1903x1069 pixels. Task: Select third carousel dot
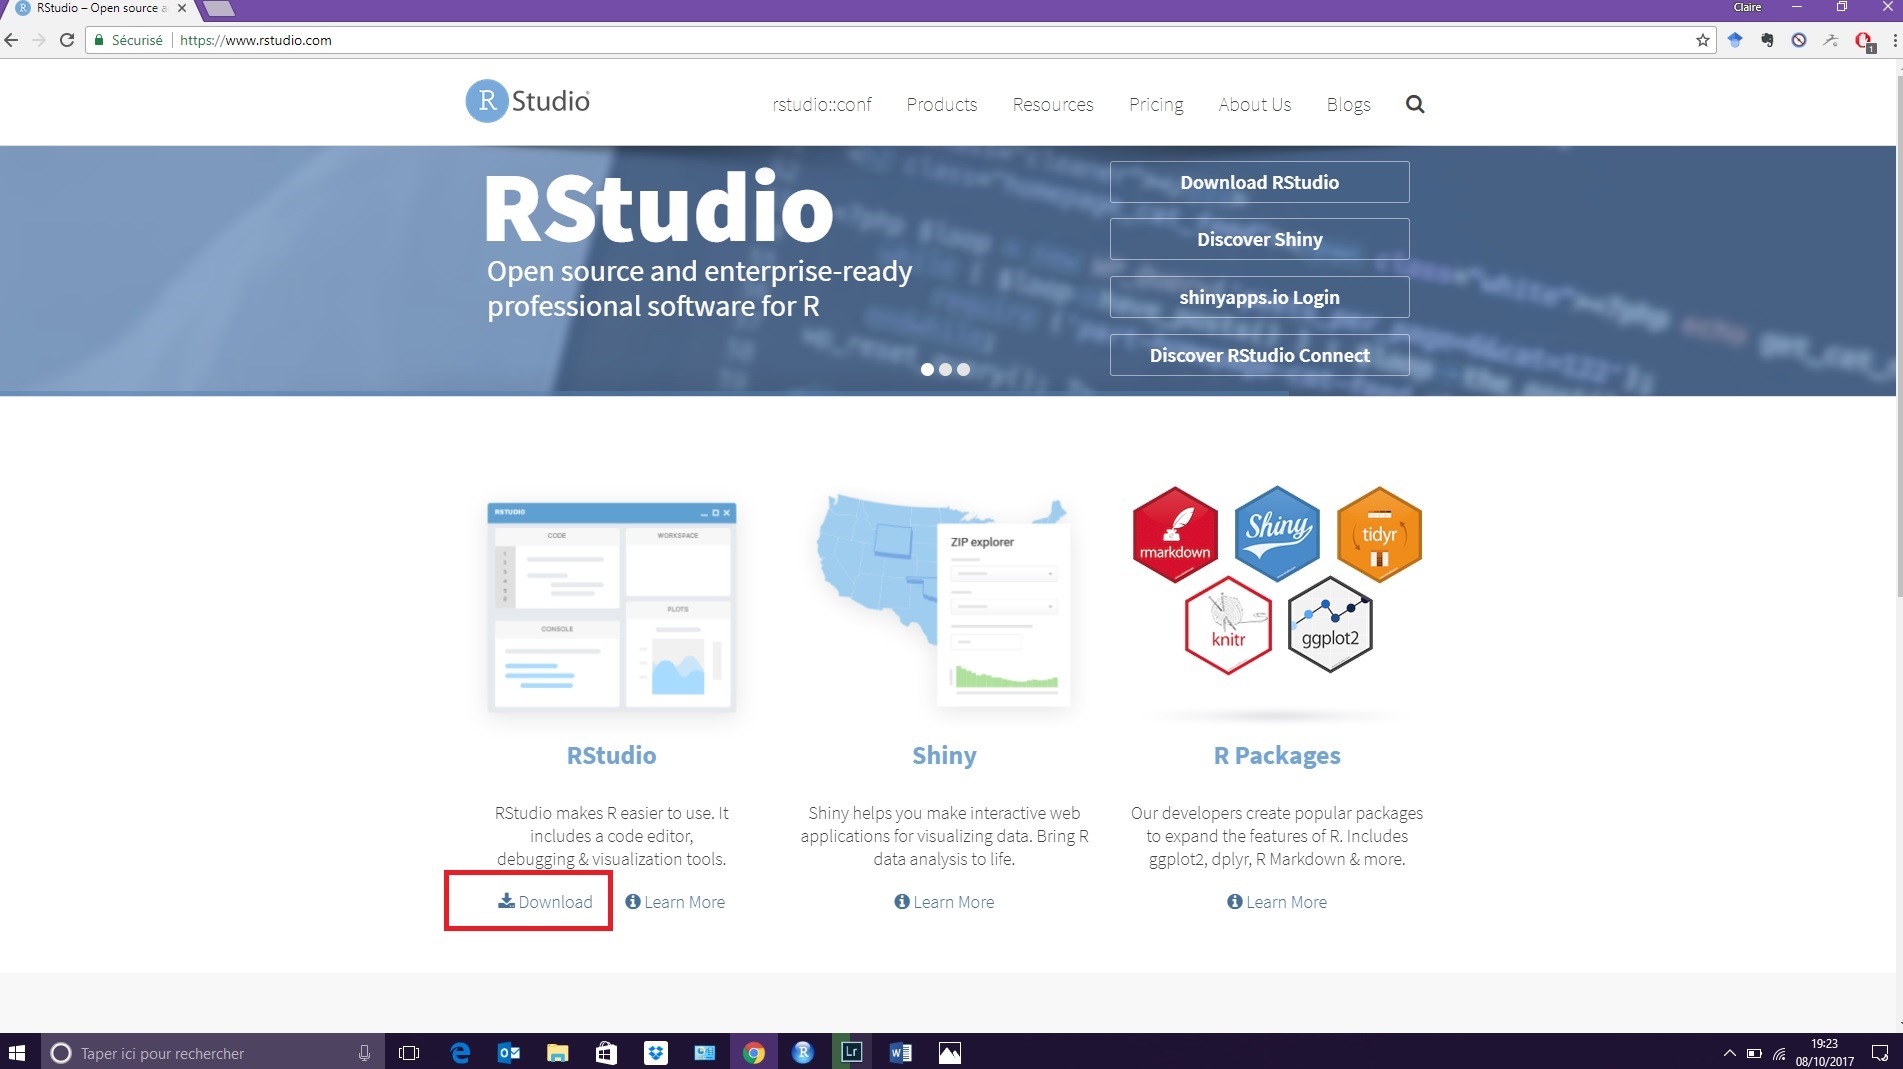click(963, 369)
